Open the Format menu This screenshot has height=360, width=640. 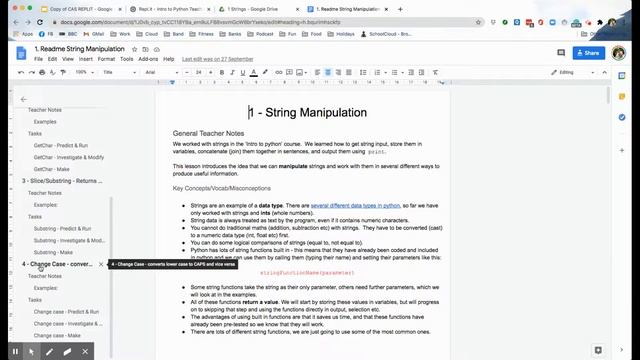[x=106, y=59]
